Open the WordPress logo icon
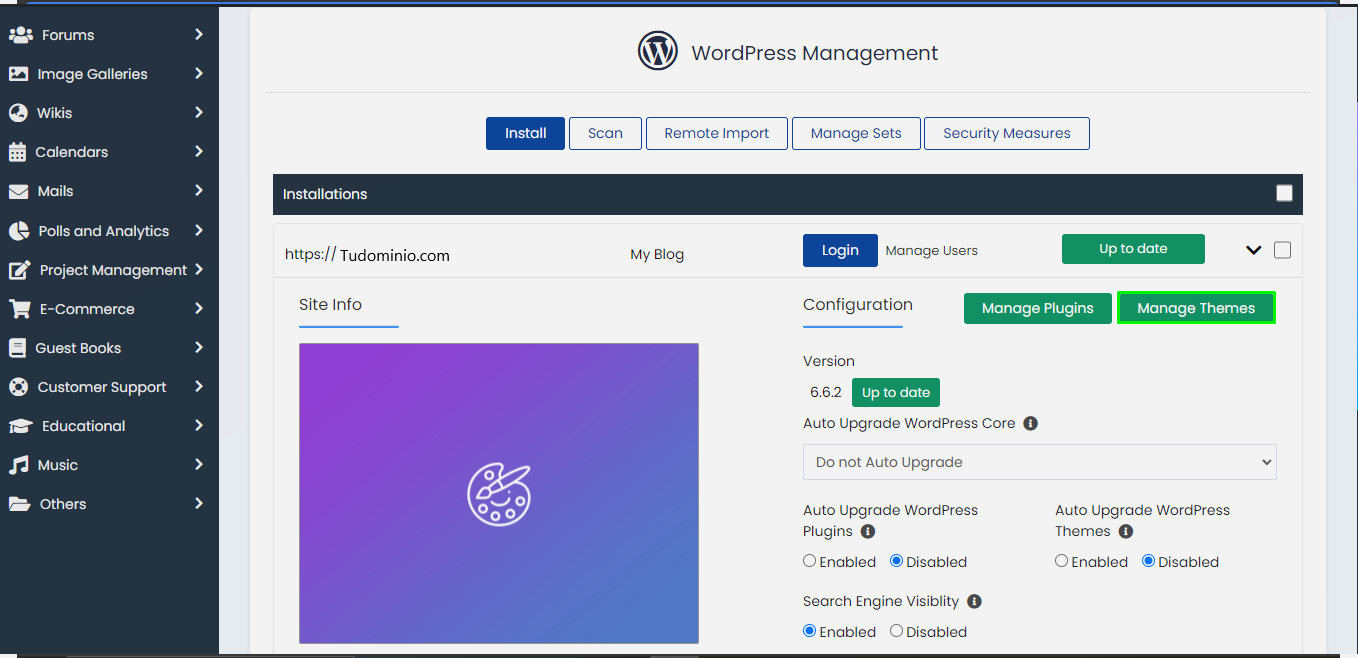The image size is (1358, 658). point(657,50)
